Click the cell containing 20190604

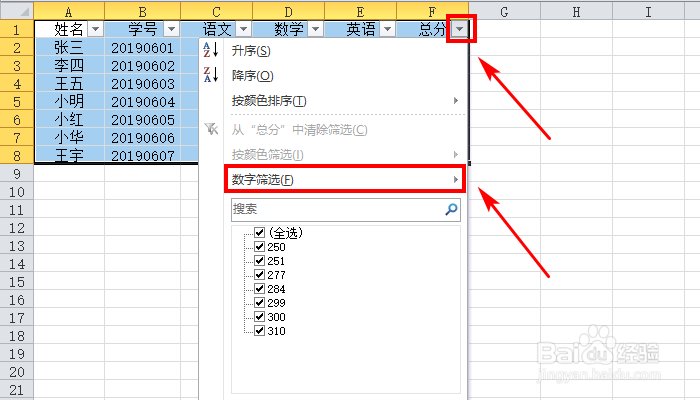coord(142,101)
